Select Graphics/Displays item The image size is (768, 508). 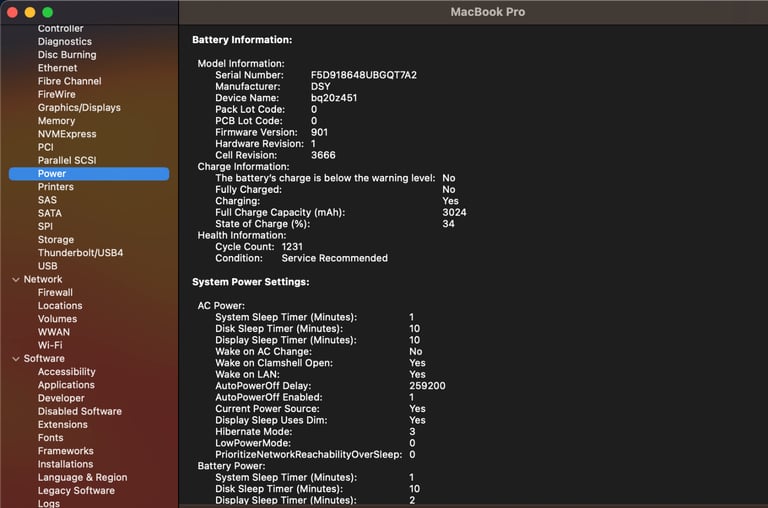coord(79,108)
